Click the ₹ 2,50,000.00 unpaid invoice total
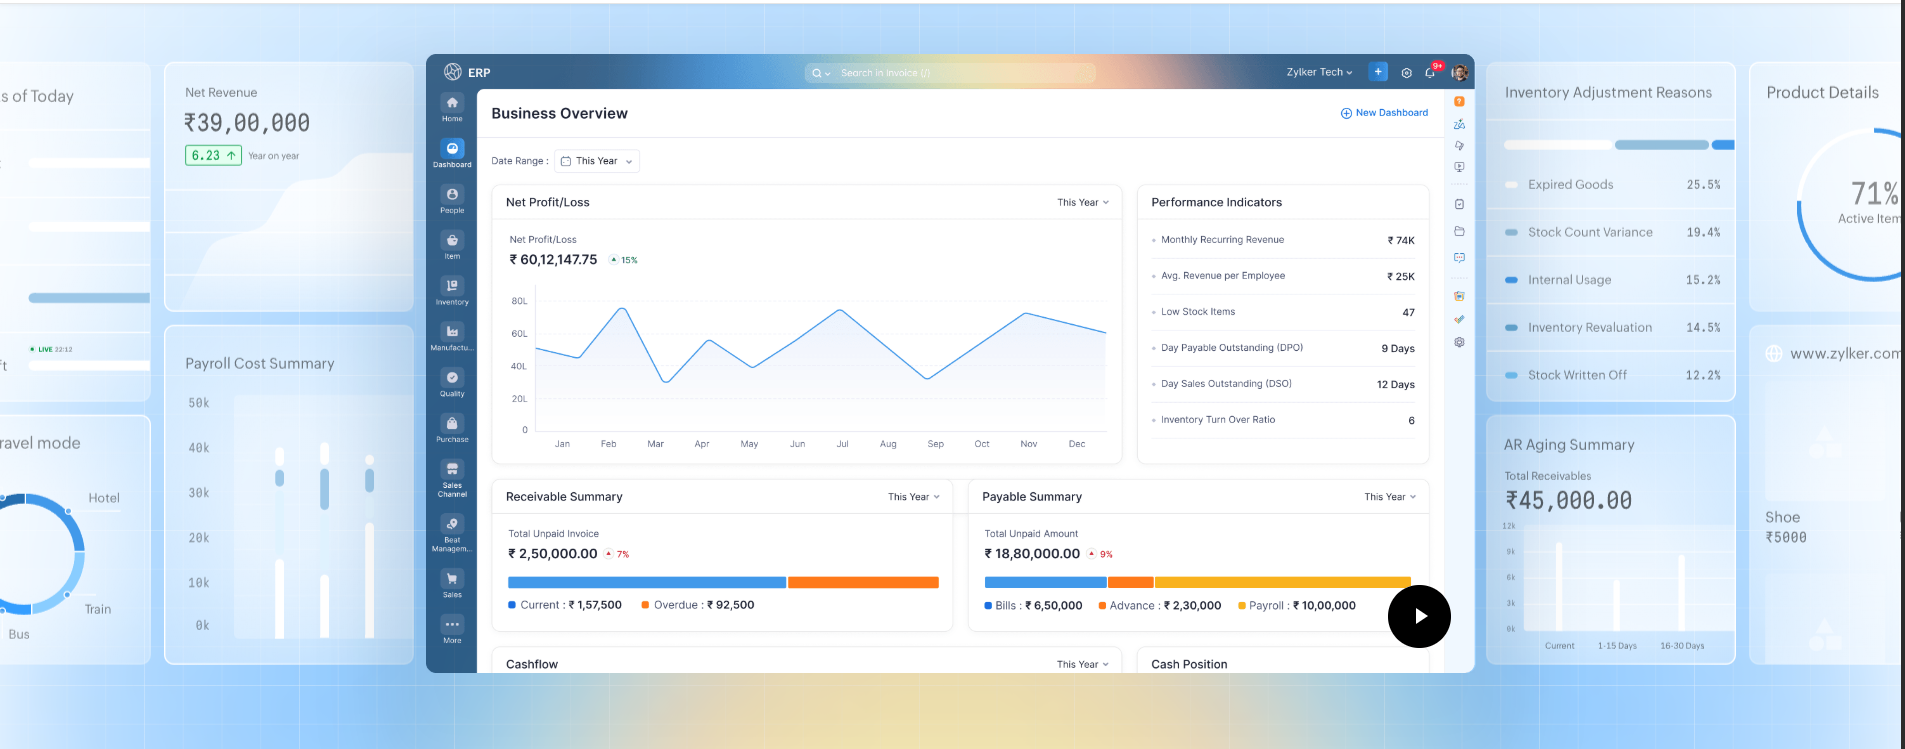 coord(553,554)
